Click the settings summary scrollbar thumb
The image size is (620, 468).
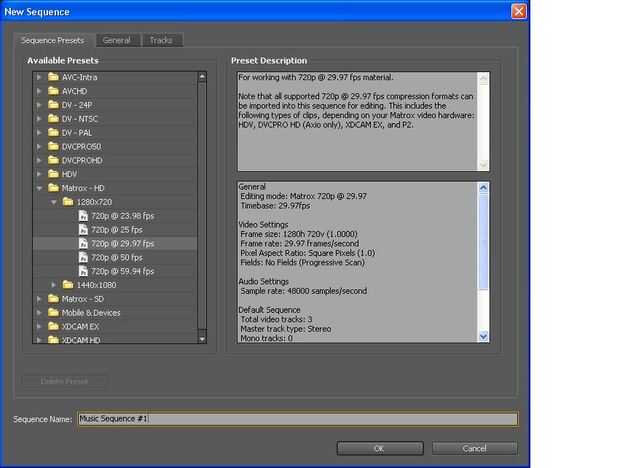point(483,241)
